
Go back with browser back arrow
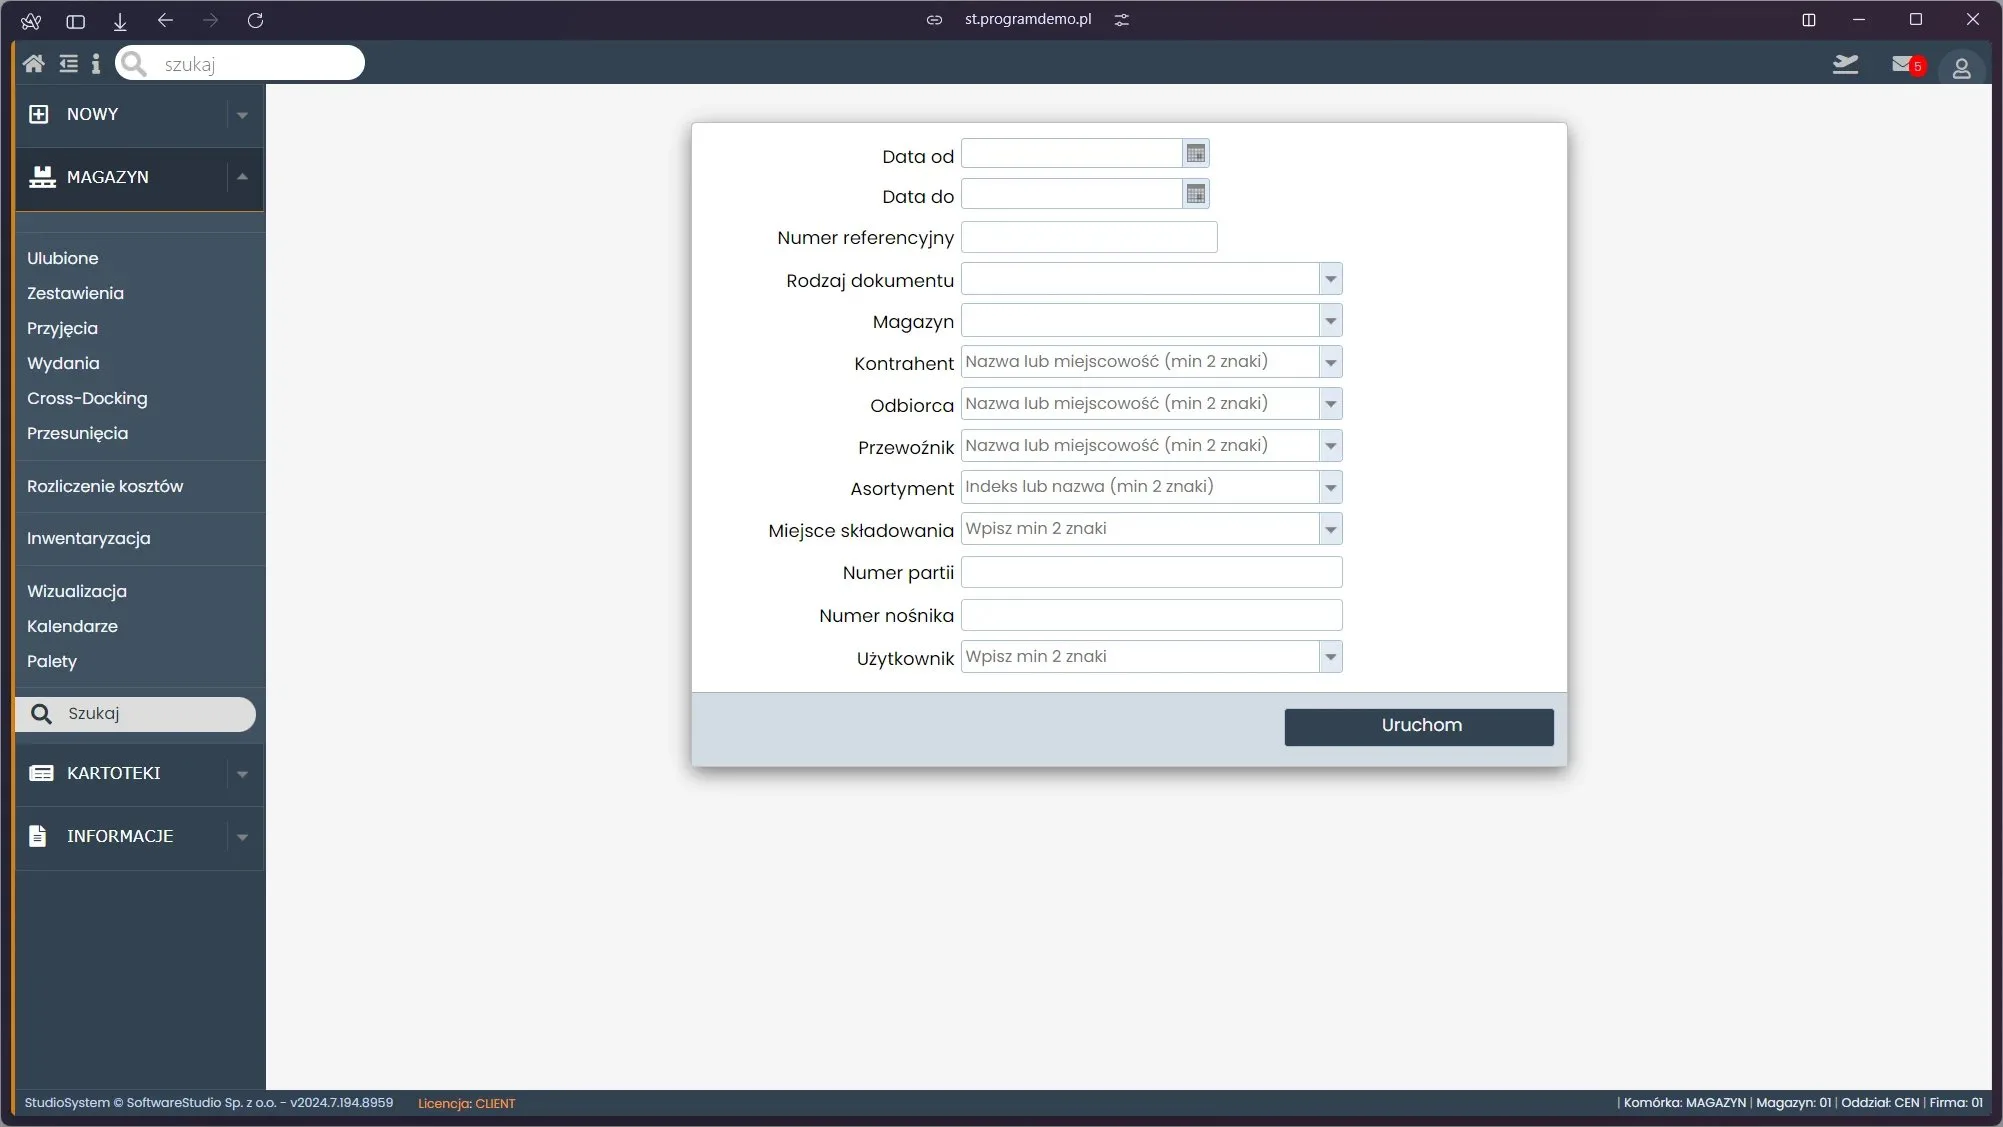[166, 20]
